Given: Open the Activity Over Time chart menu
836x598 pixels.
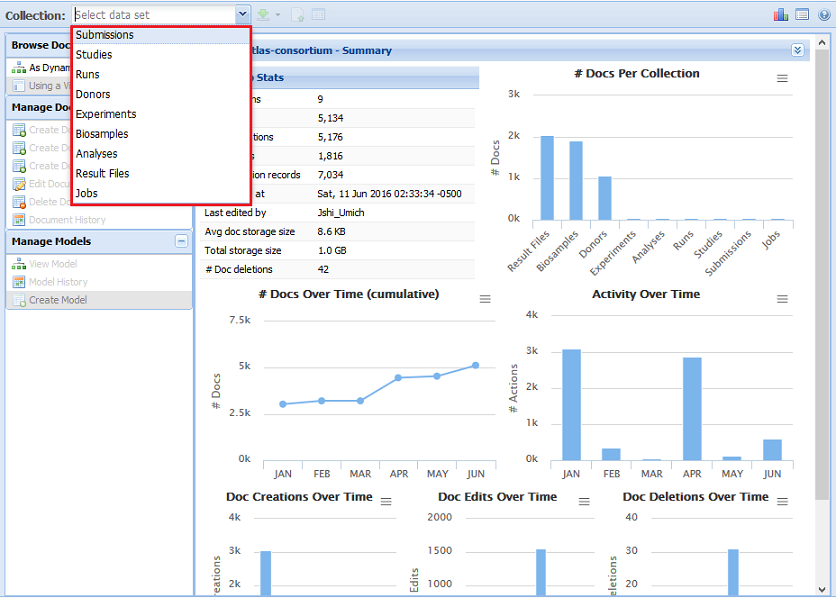Looking at the screenshot, I should pyautogui.click(x=782, y=299).
